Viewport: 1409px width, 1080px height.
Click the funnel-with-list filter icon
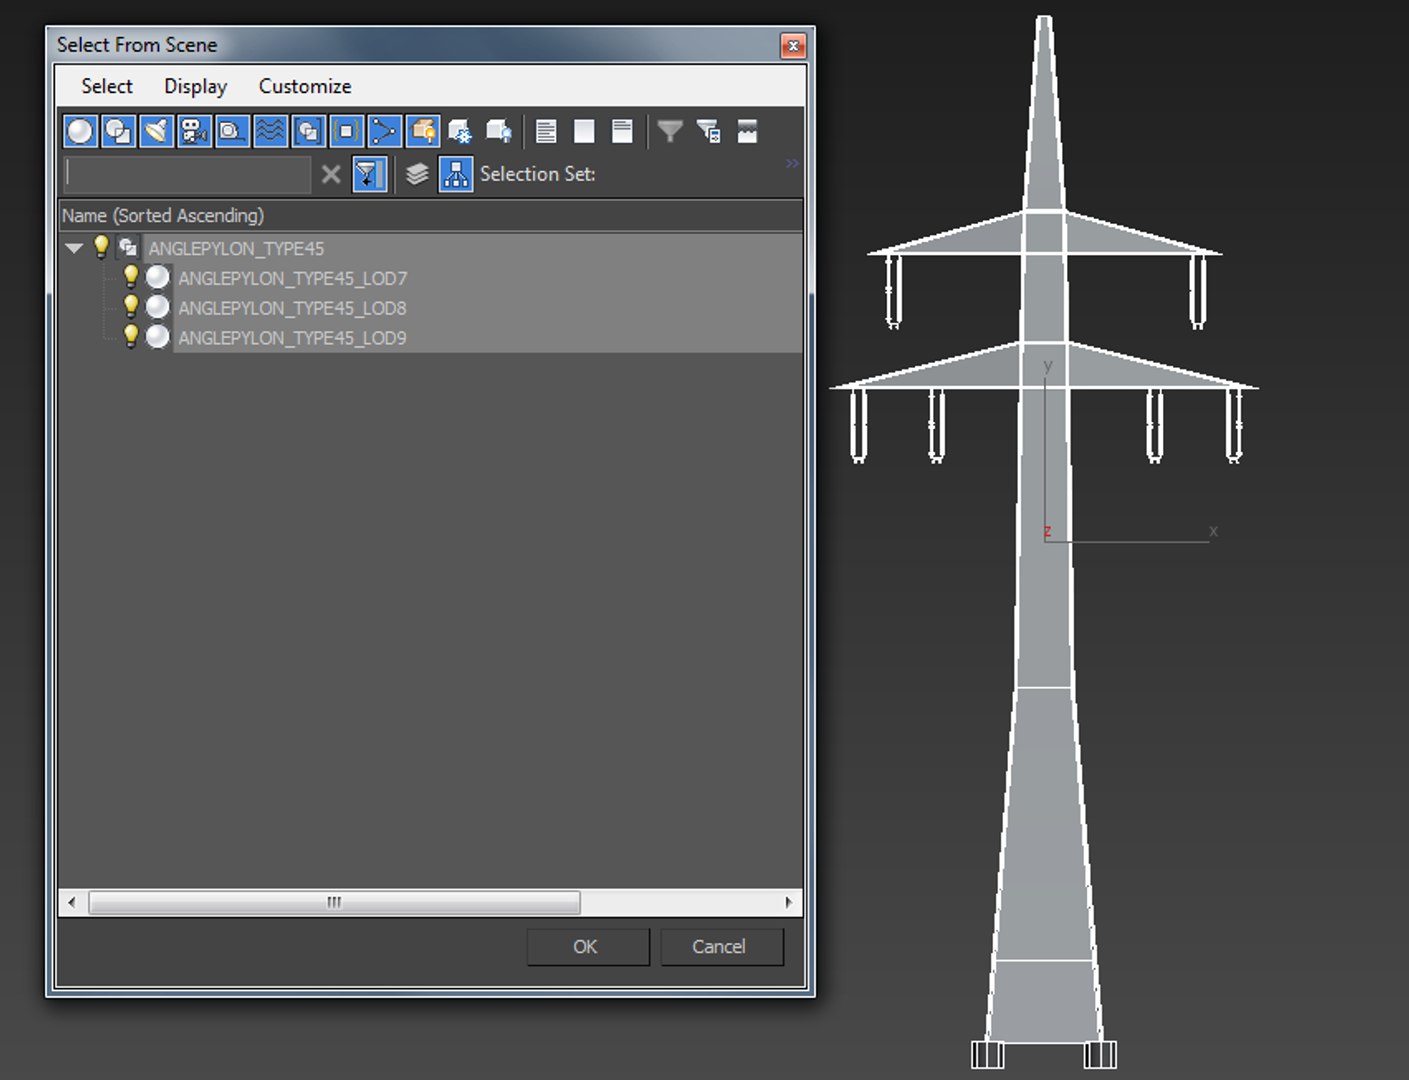(x=708, y=131)
